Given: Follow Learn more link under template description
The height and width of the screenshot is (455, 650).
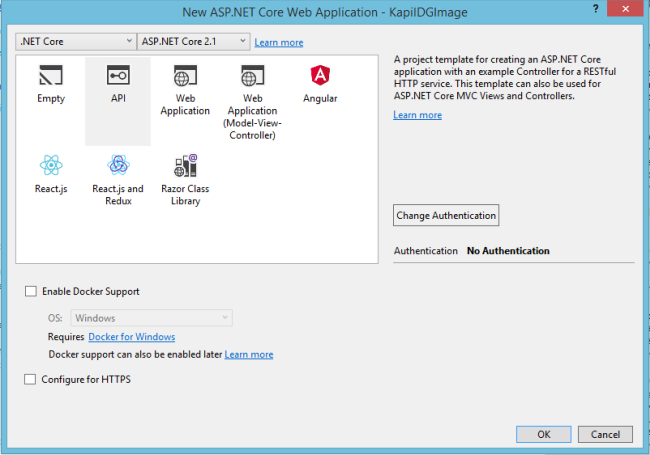Looking at the screenshot, I should 417,115.
